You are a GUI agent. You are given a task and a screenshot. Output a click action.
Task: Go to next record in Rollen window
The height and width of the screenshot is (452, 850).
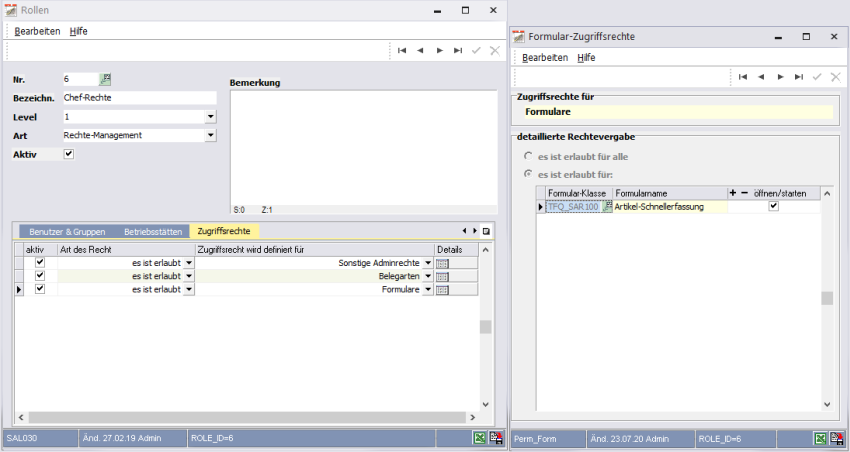pyautogui.click(x=439, y=50)
